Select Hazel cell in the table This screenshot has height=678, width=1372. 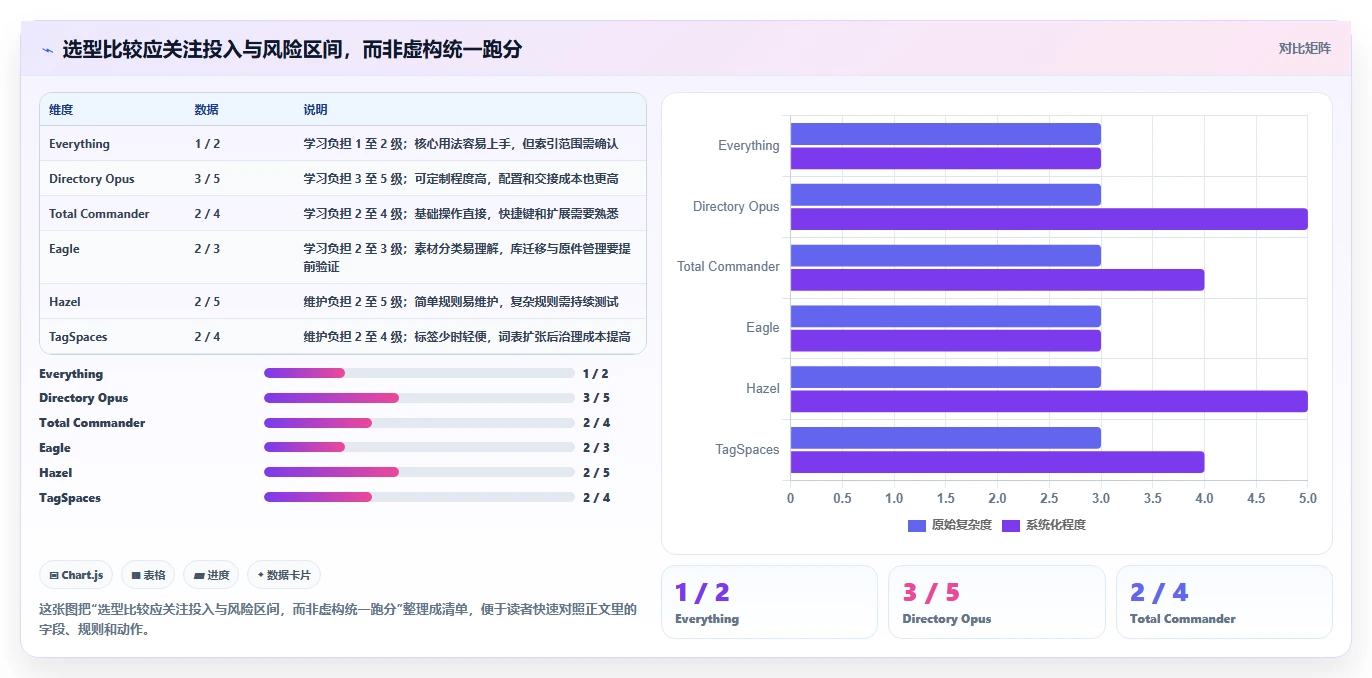tap(65, 302)
